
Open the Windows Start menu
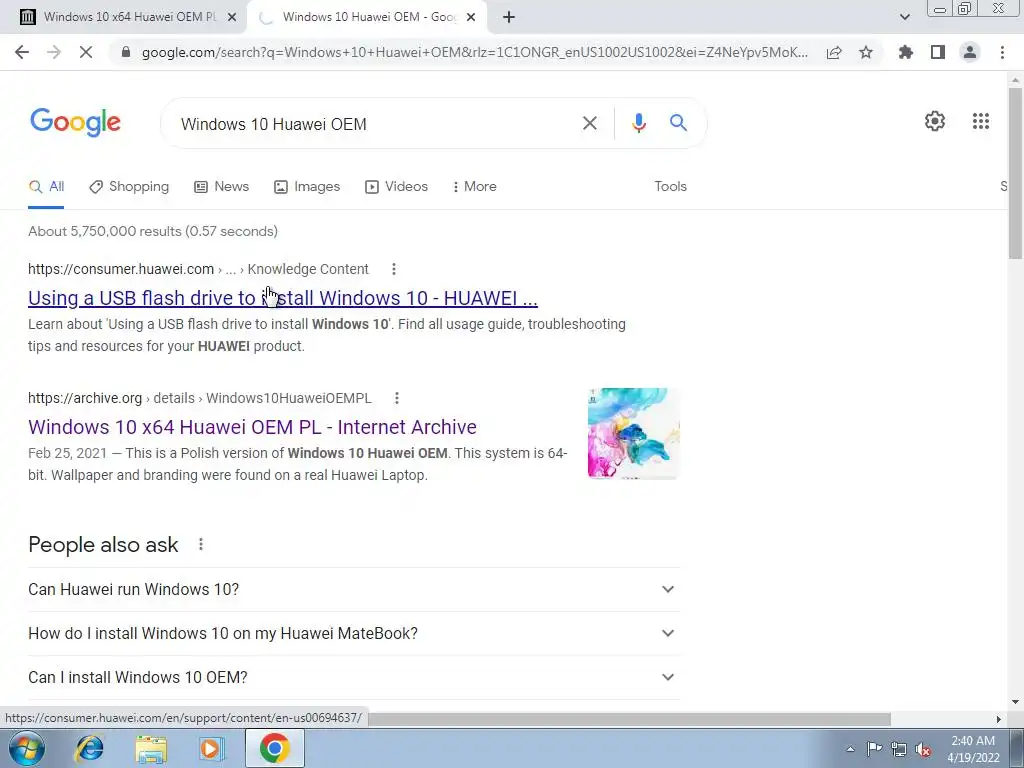tap(26, 748)
